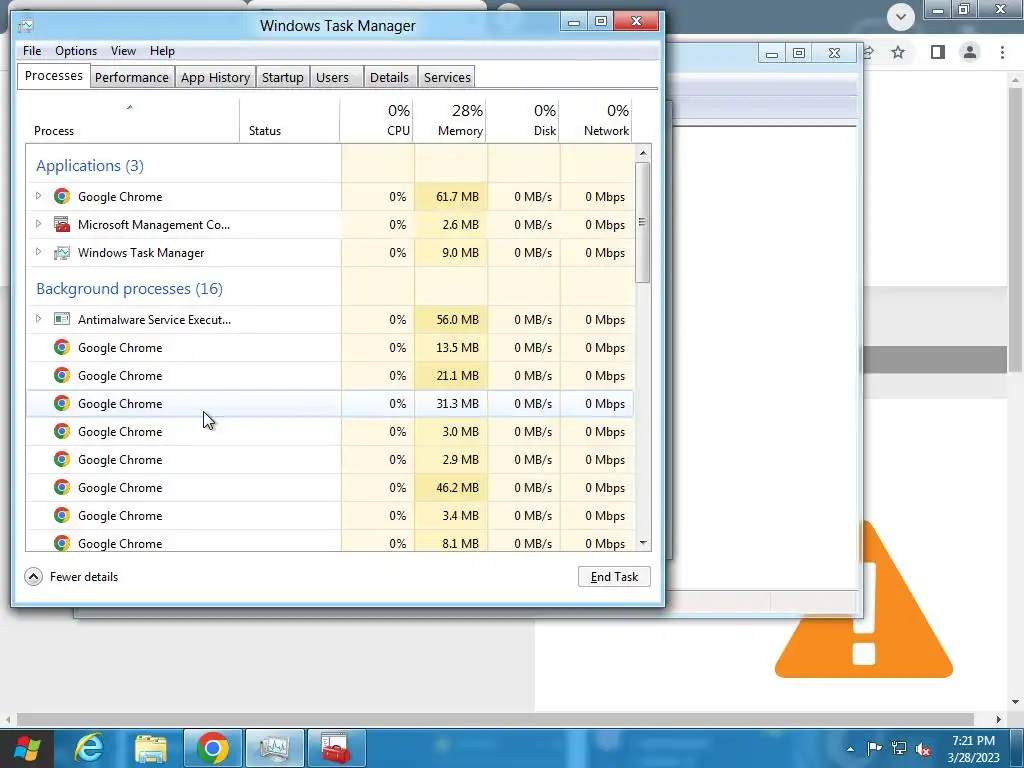The image size is (1024, 768).
Task: Open Internet Explorer from the taskbar
Action: 89,748
